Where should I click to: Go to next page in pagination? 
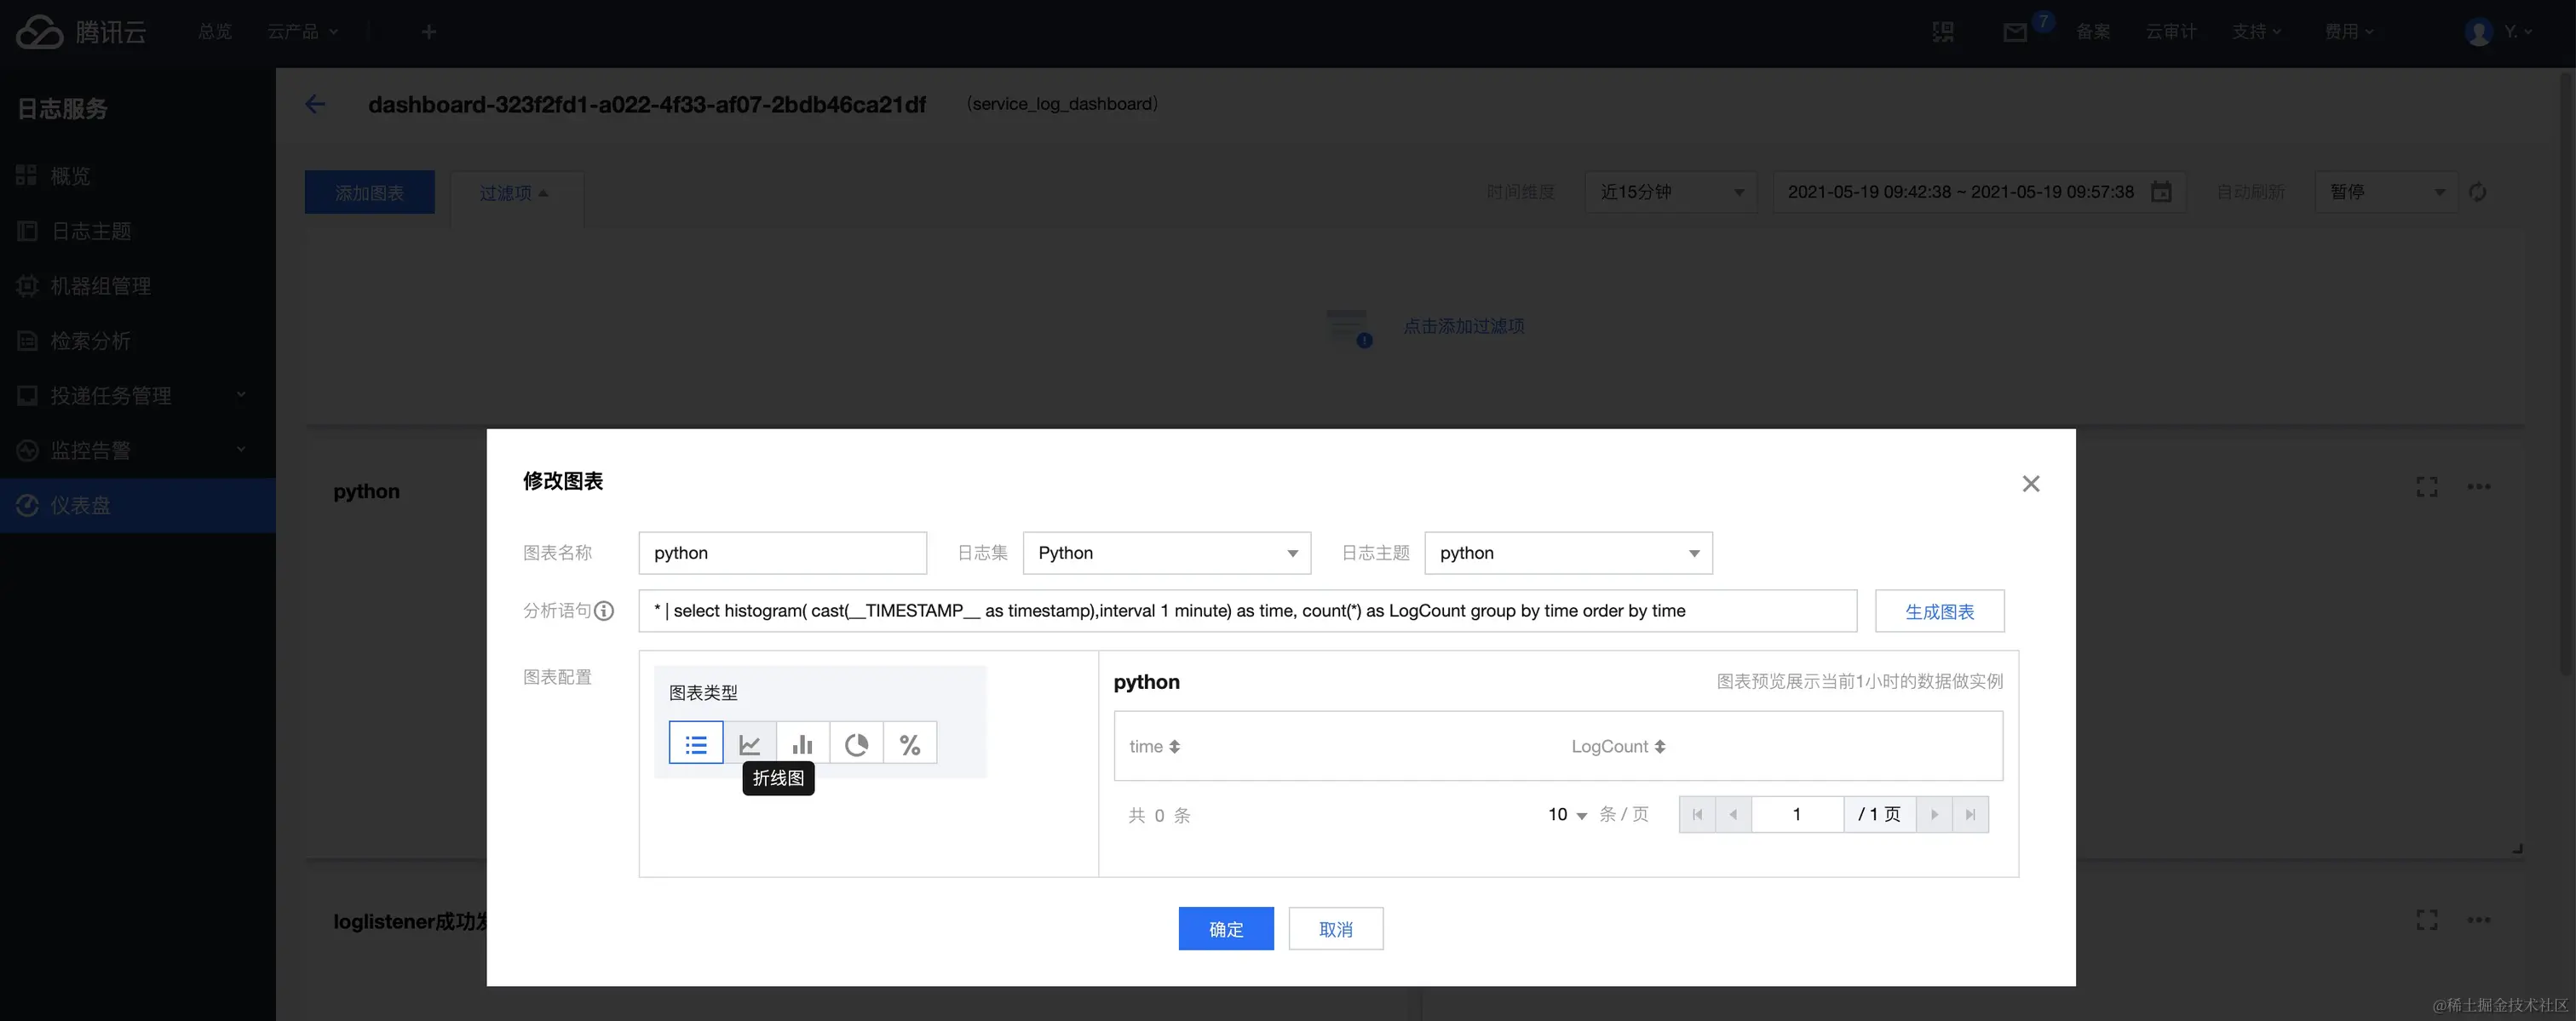pyautogui.click(x=1934, y=815)
